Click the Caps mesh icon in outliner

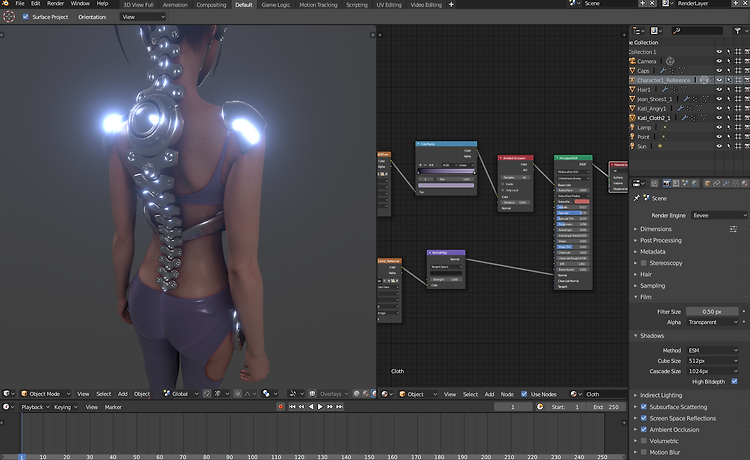tap(632, 71)
